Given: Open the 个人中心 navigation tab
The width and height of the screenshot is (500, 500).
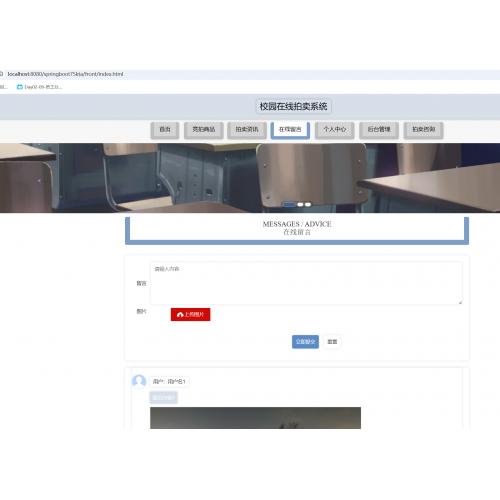Looking at the screenshot, I should [x=335, y=130].
